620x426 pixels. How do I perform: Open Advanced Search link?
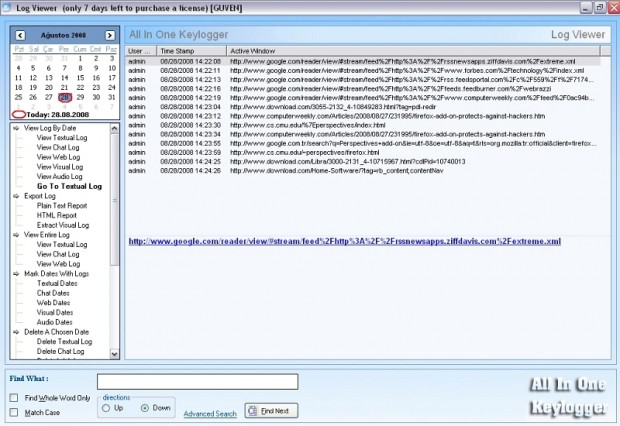click(x=210, y=414)
